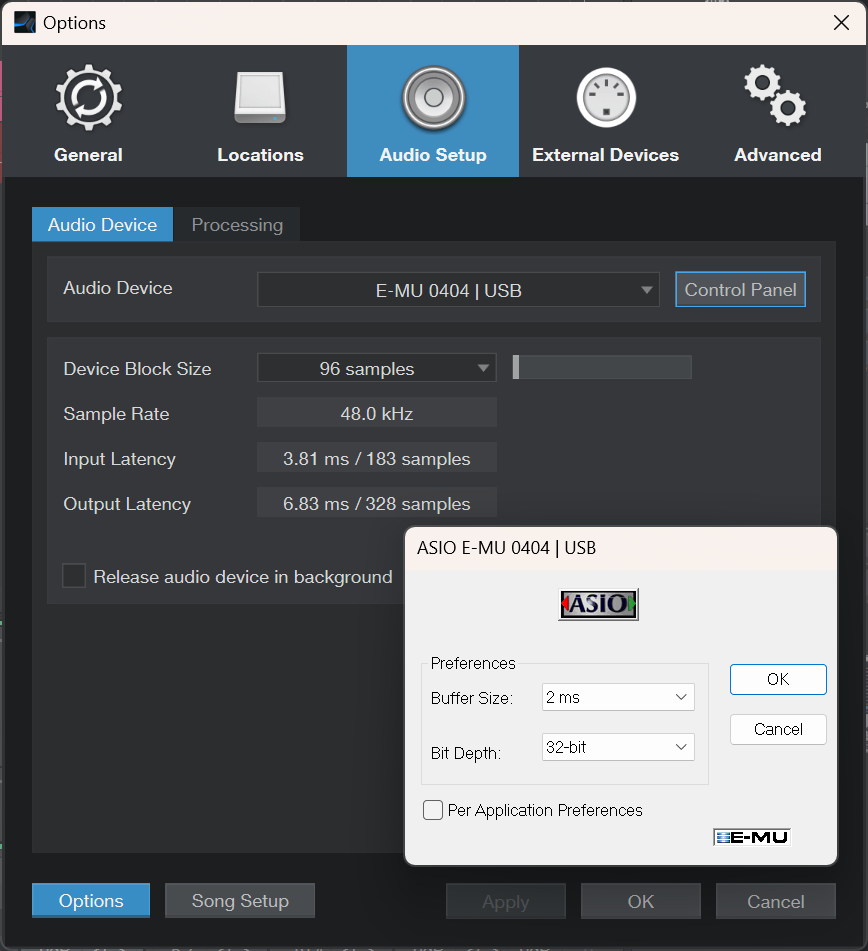This screenshot has height=951, width=868.
Task: Click the Buffer Size label
Action: 472,698
